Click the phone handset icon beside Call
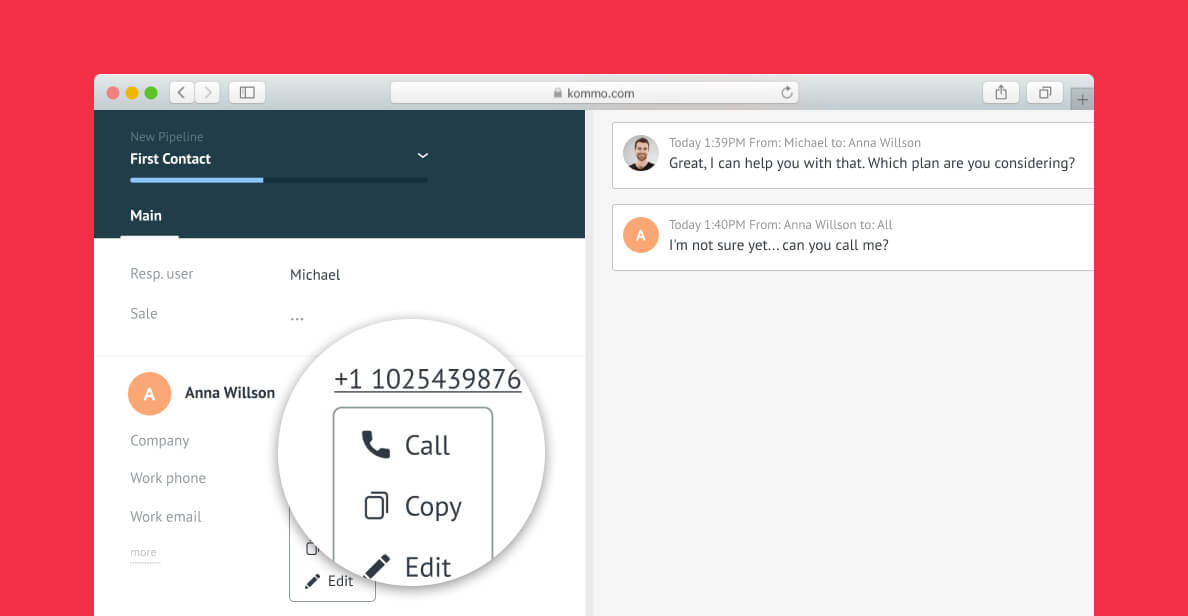This screenshot has height=616, width=1188. point(376,445)
